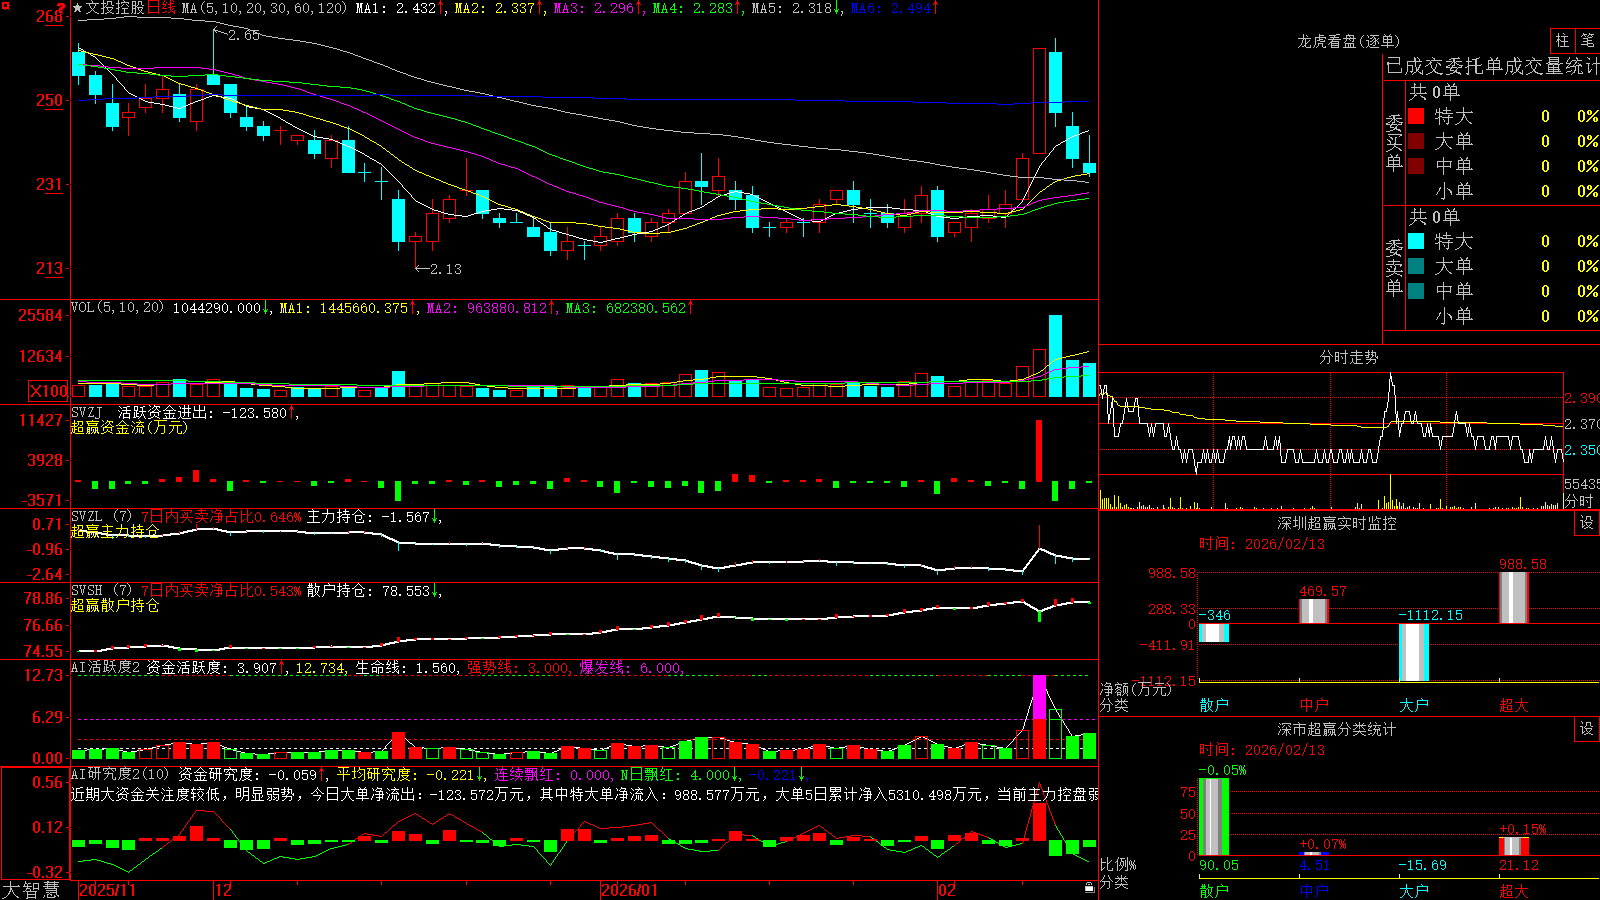Click the 已成交委托单成交量统计 header
Screen dimensions: 1600x900
coord(1492,66)
